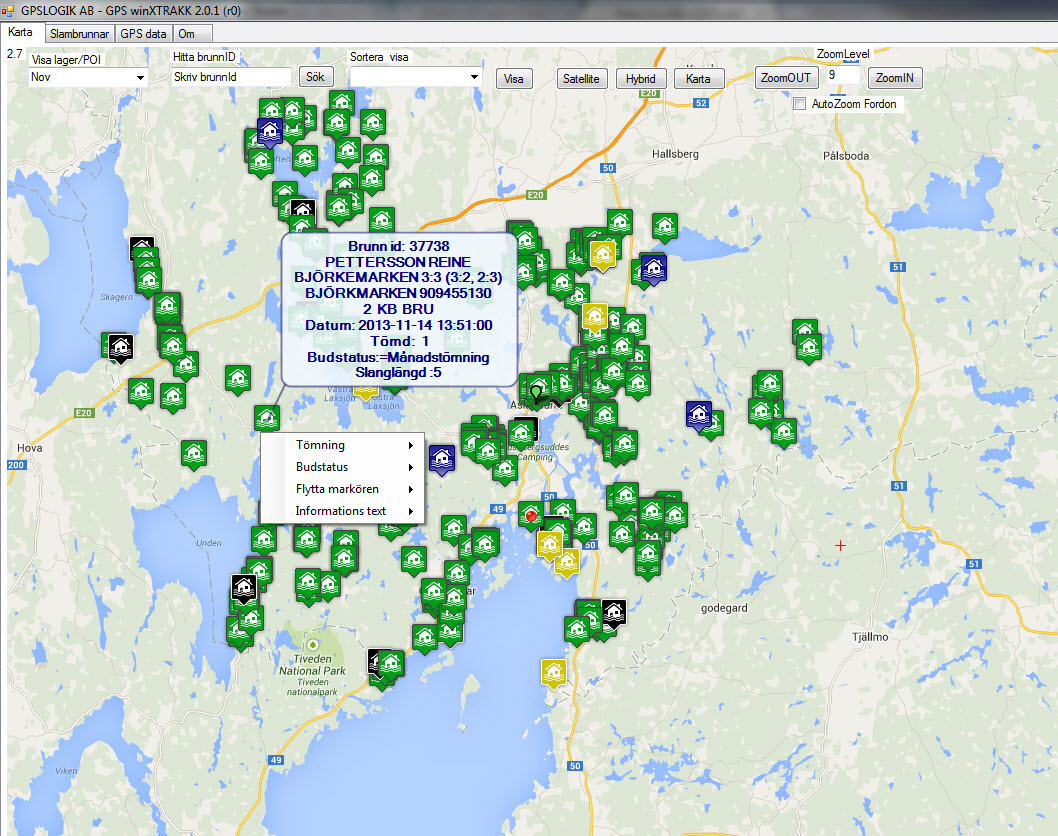The height and width of the screenshot is (836, 1058).
Task: Click the green house marker nearest Hova
Action: [x=194, y=453]
